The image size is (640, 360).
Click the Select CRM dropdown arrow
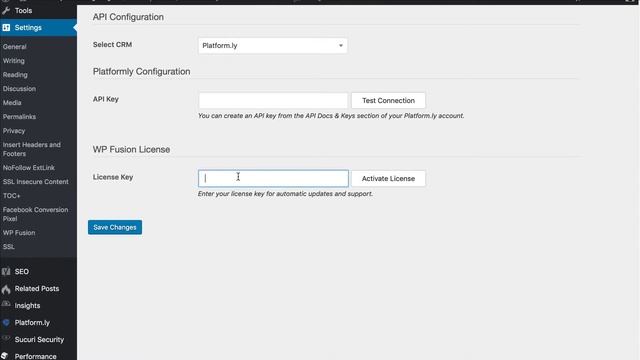point(341,45)
